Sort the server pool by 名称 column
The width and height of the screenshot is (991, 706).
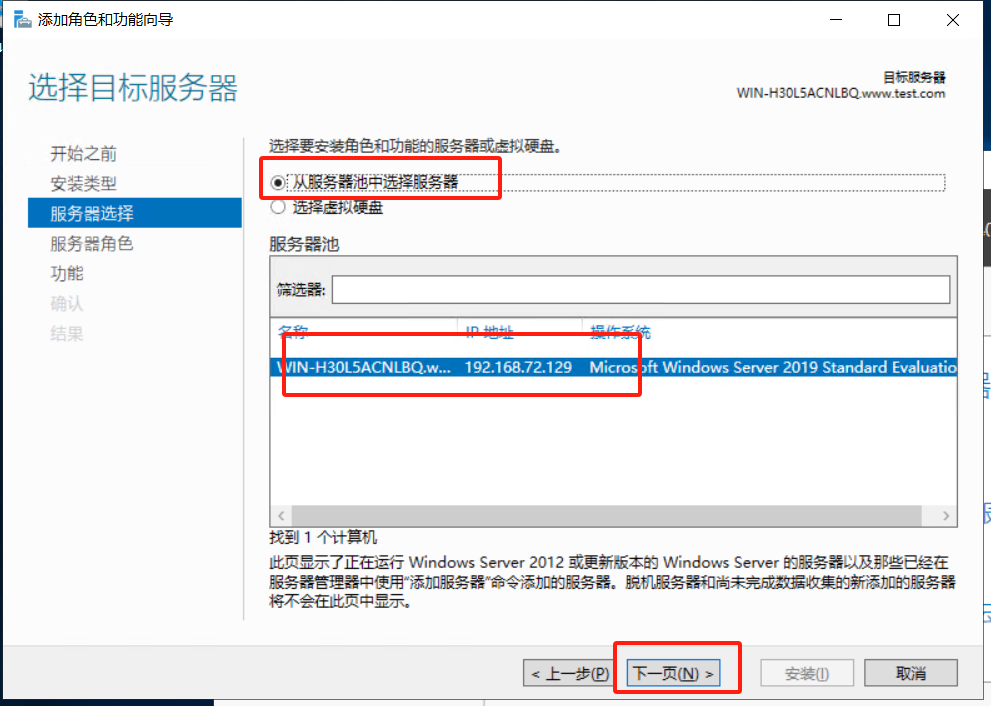point(293,331)
